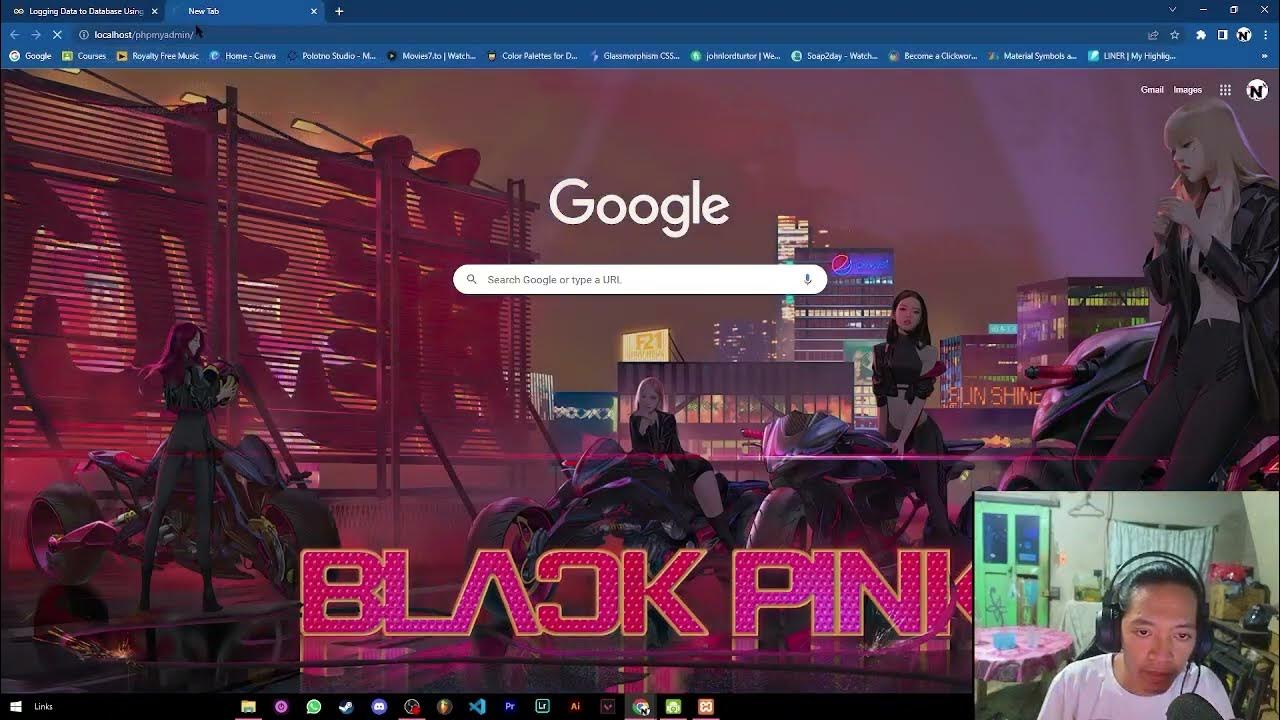1280x720 pixels.
Task: Open the Royalty Free Music bookmark folder
Action: [x=158, y=56]
